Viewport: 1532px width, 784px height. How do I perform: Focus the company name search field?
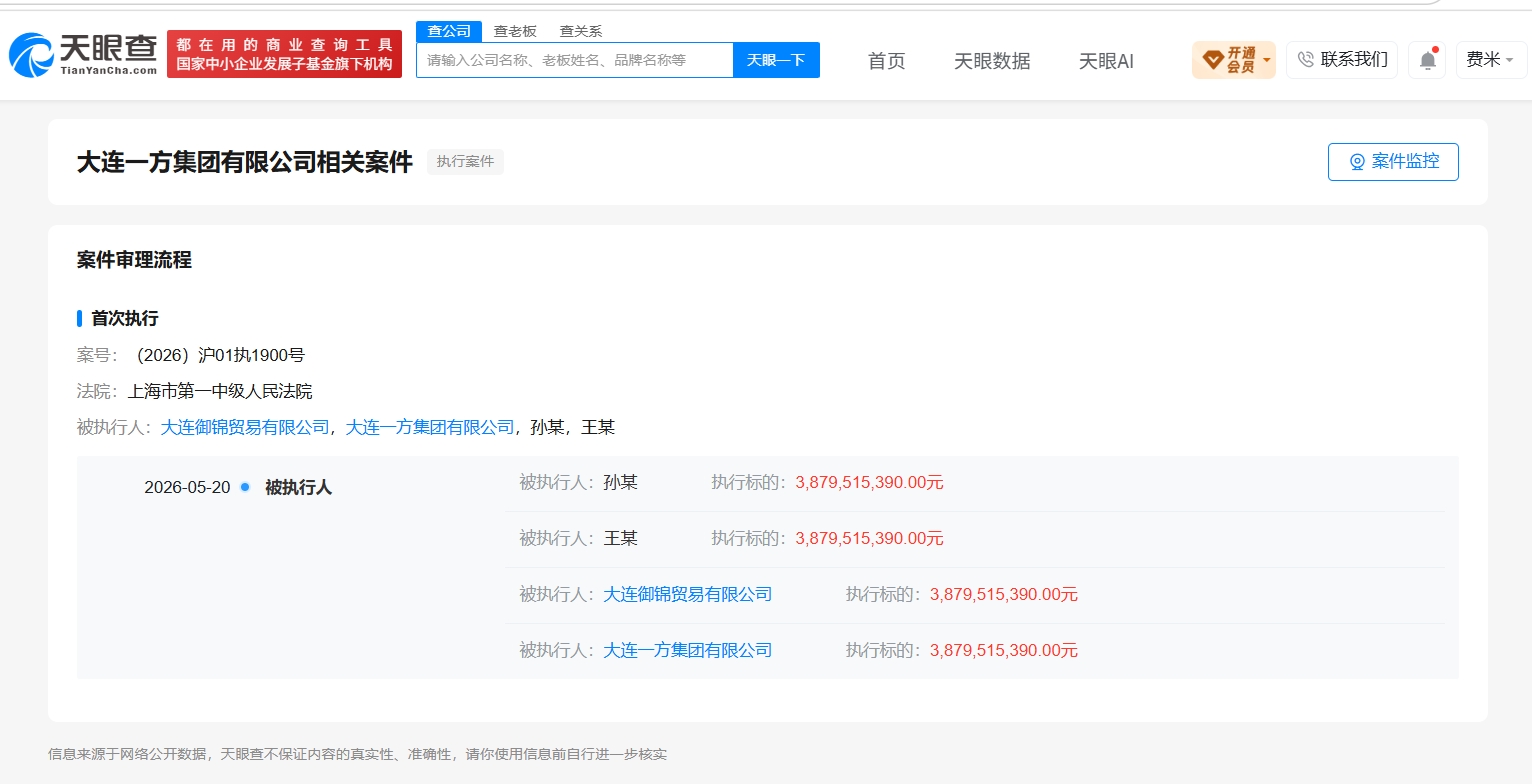tap(575, 60)
